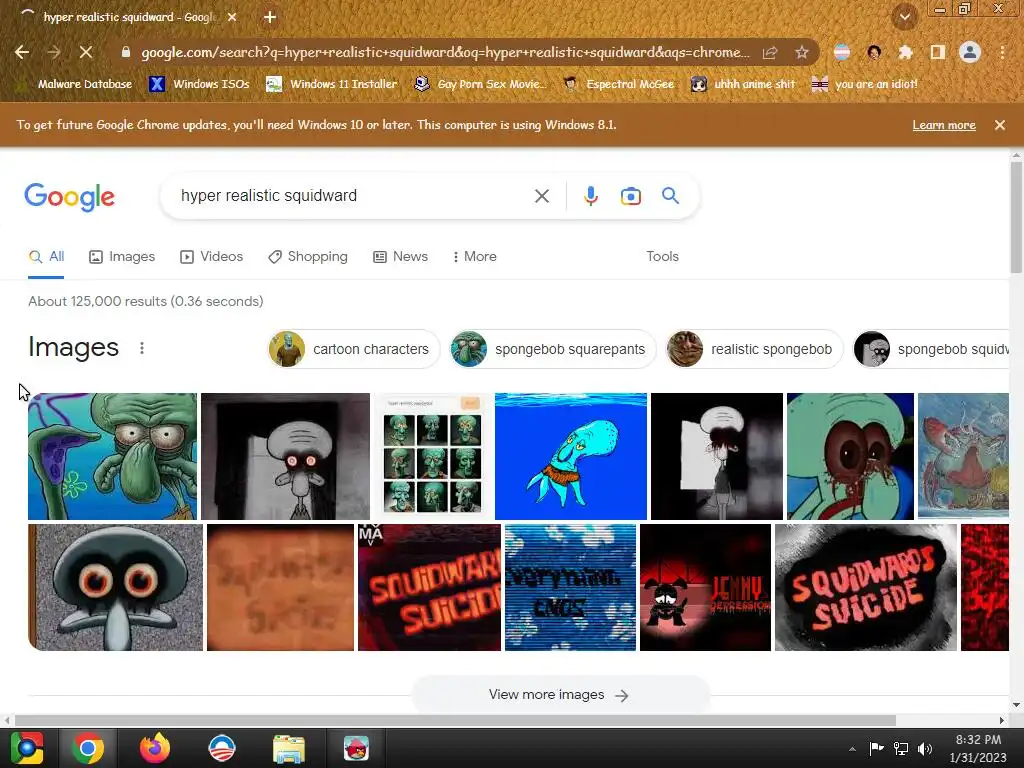The width and height of the screenshot is (1024, 768).
Task: Open the you are an idiot bookmark
Action: (x=864, y=84)
